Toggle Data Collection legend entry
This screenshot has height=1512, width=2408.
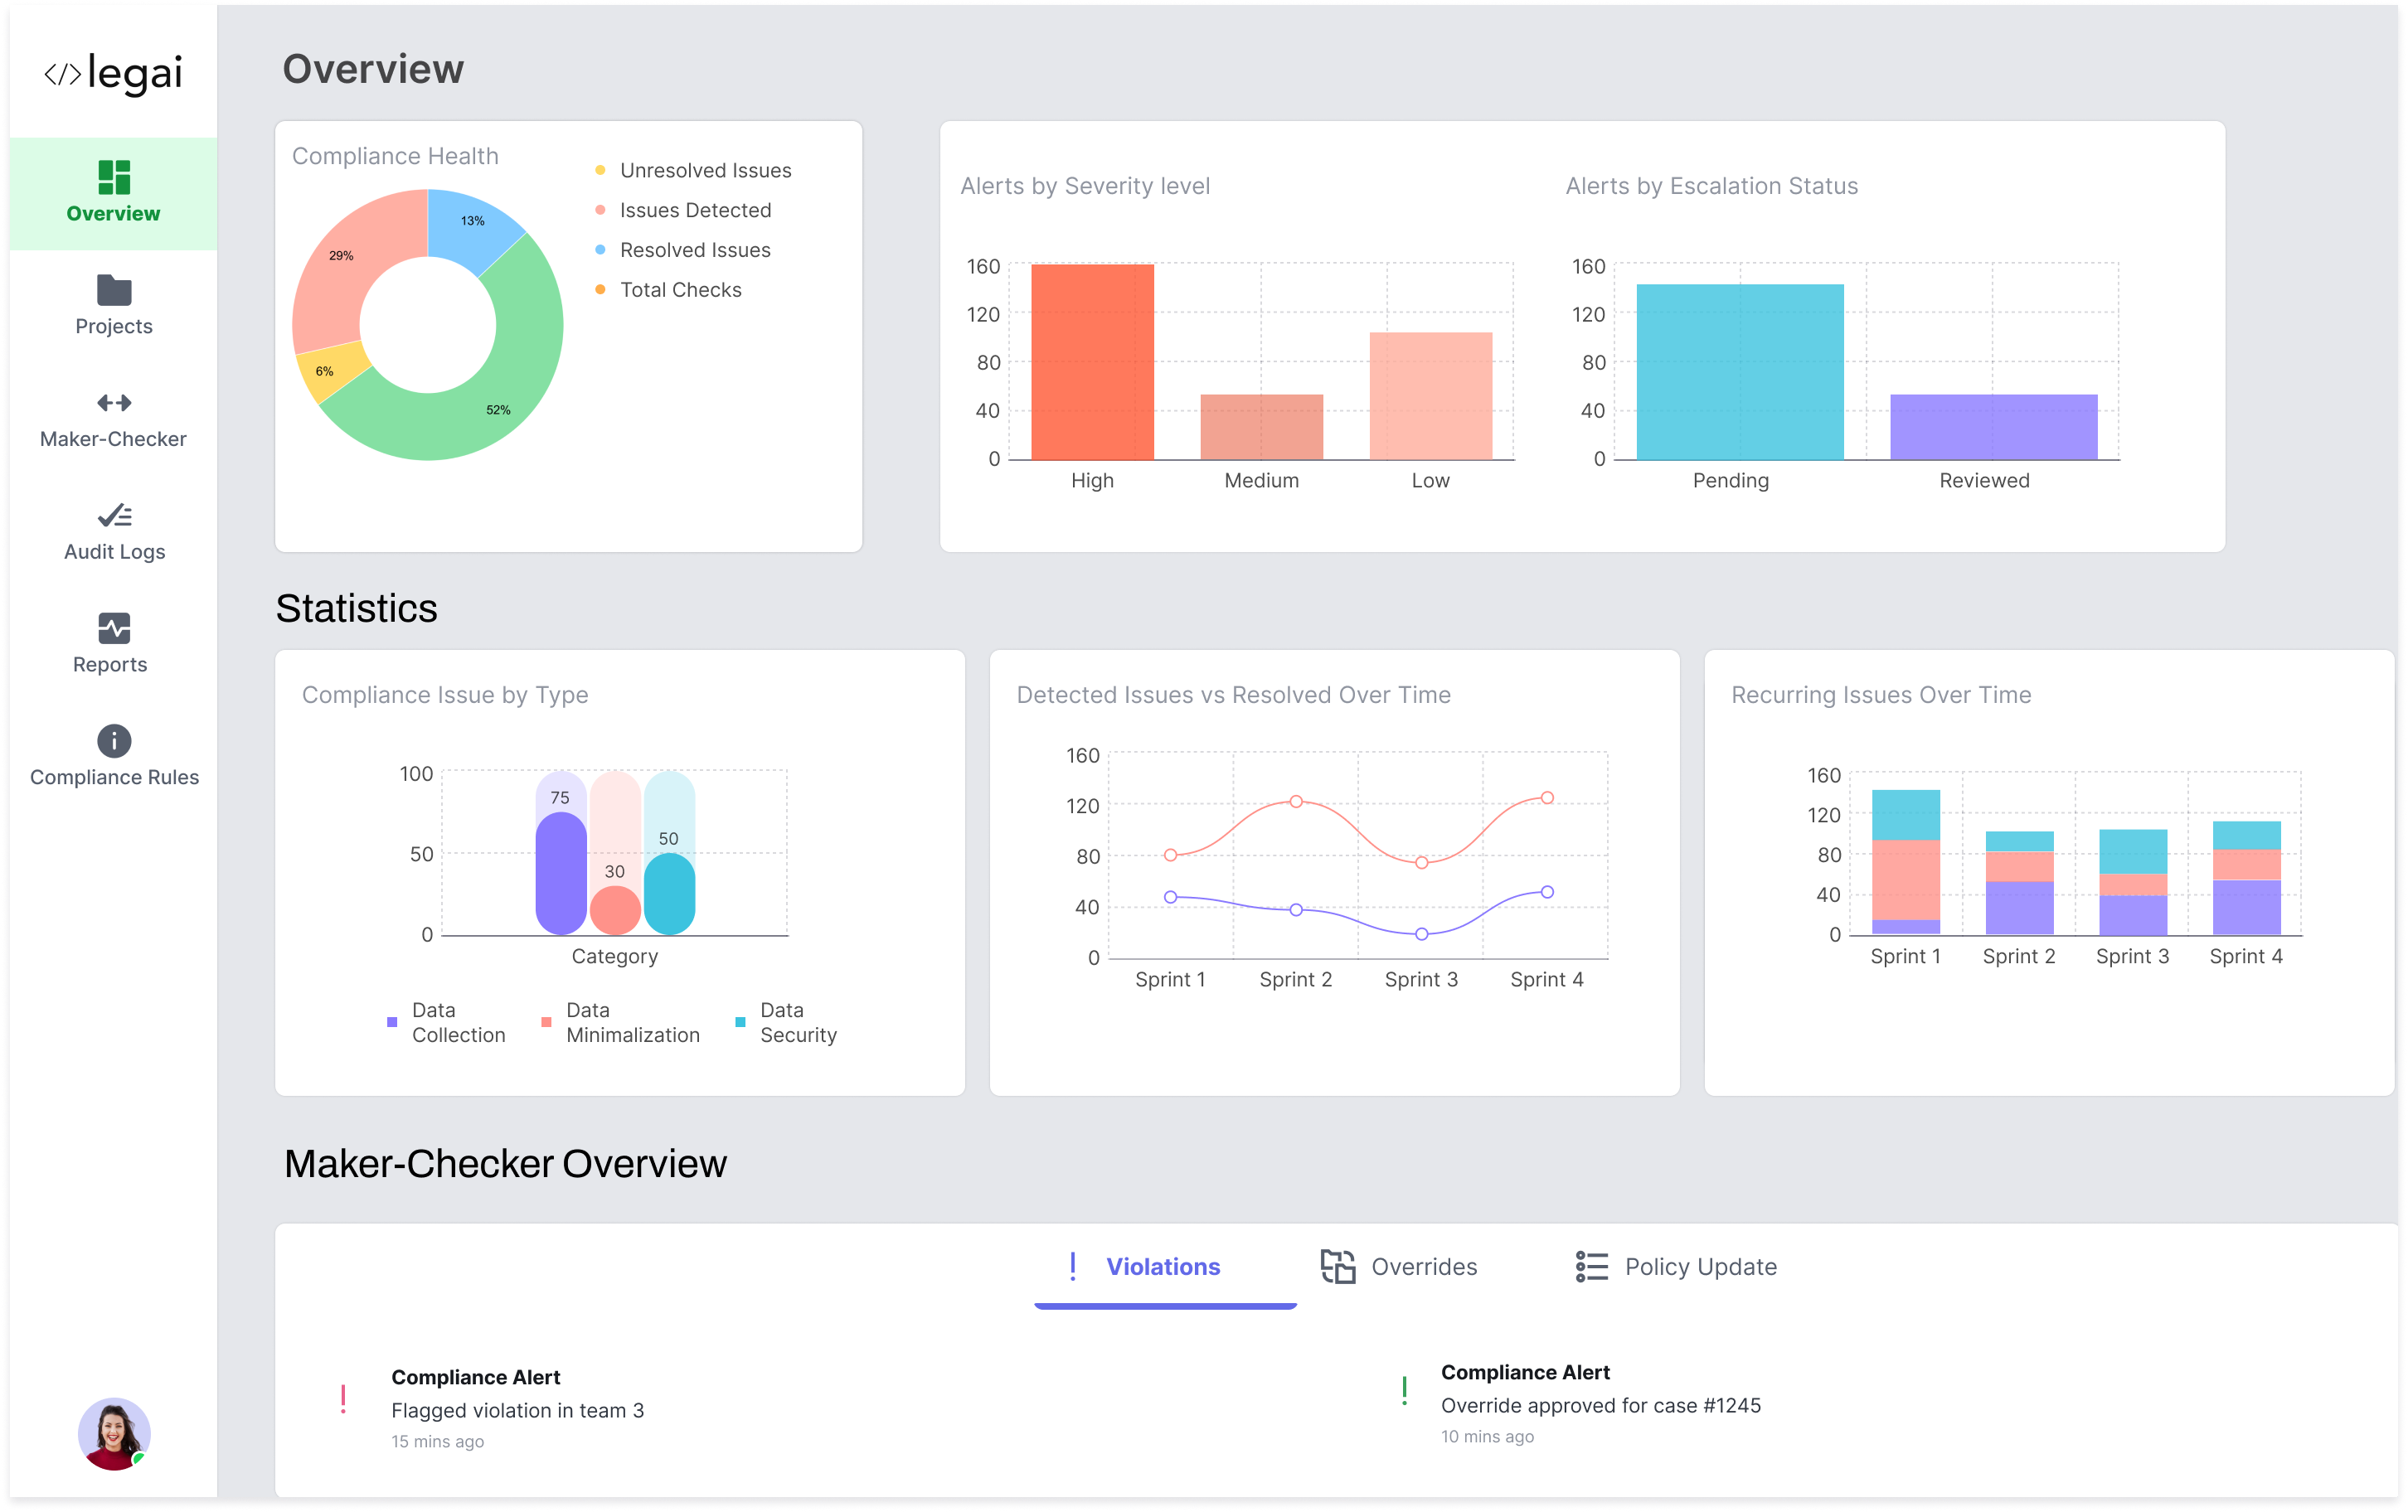[447, 1022]
